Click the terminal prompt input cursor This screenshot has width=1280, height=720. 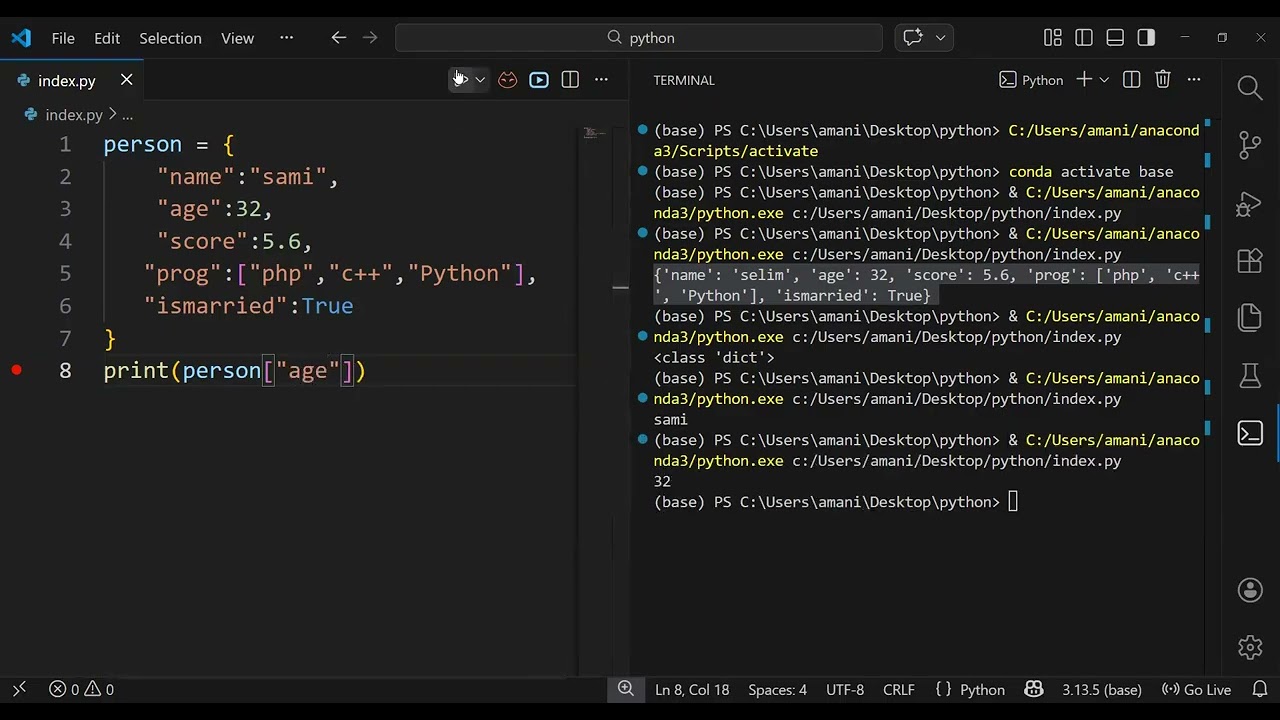[x=1013, y=502]
